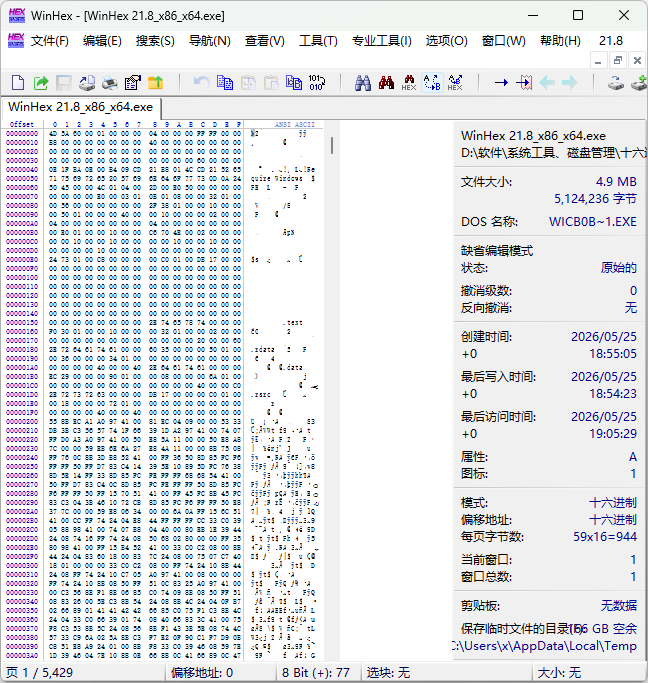Open the 导航(N) menu
This screenshot has width=648, height=683.
(x=209, y=41)
